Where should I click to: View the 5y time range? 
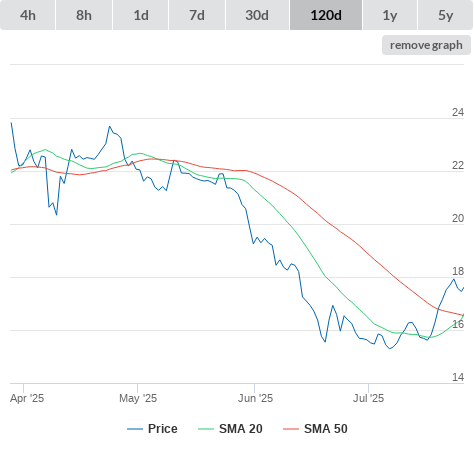click(x=446, y=15)
